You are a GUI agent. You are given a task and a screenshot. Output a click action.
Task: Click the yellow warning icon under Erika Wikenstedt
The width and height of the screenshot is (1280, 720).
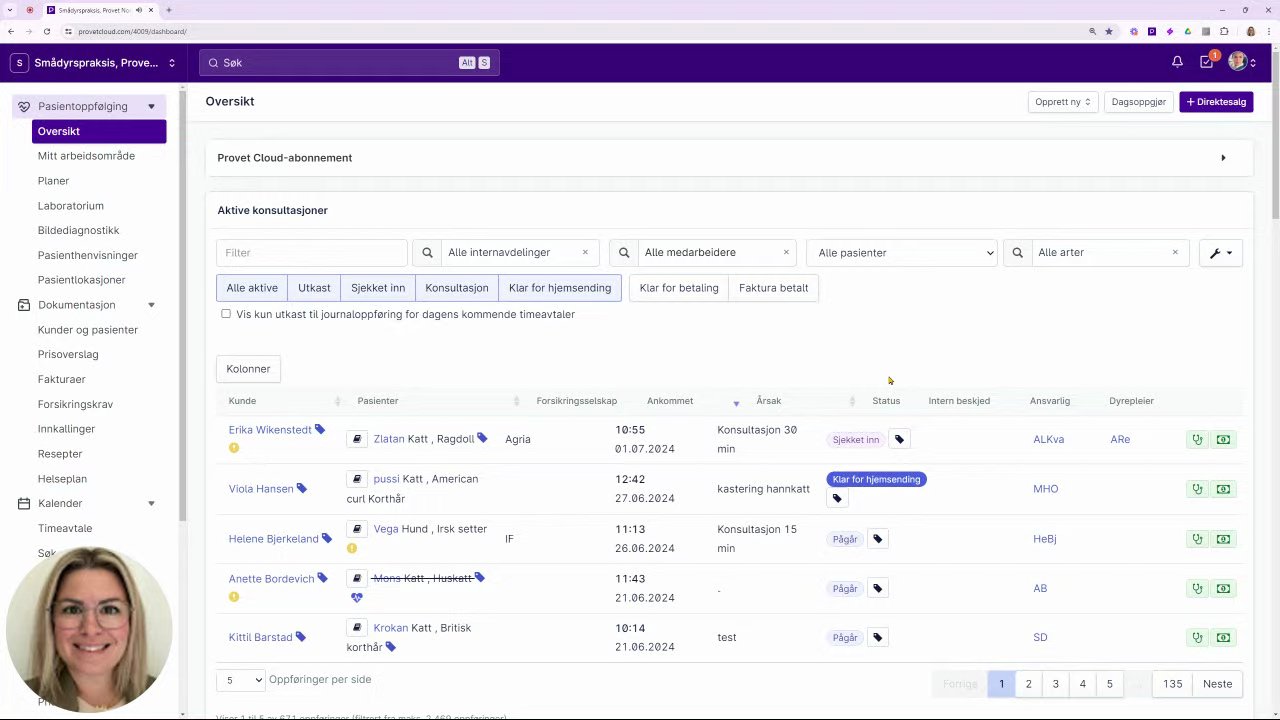[x=234, y=448]
